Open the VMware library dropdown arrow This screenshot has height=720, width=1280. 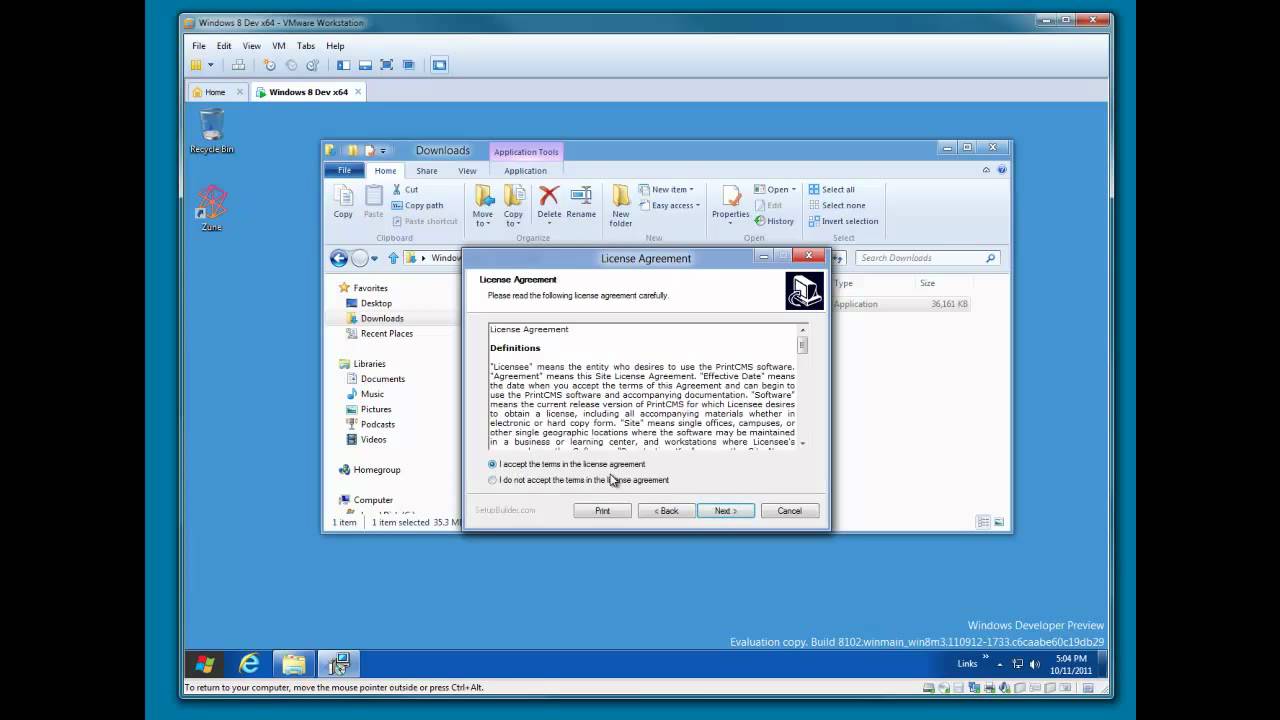210,65
